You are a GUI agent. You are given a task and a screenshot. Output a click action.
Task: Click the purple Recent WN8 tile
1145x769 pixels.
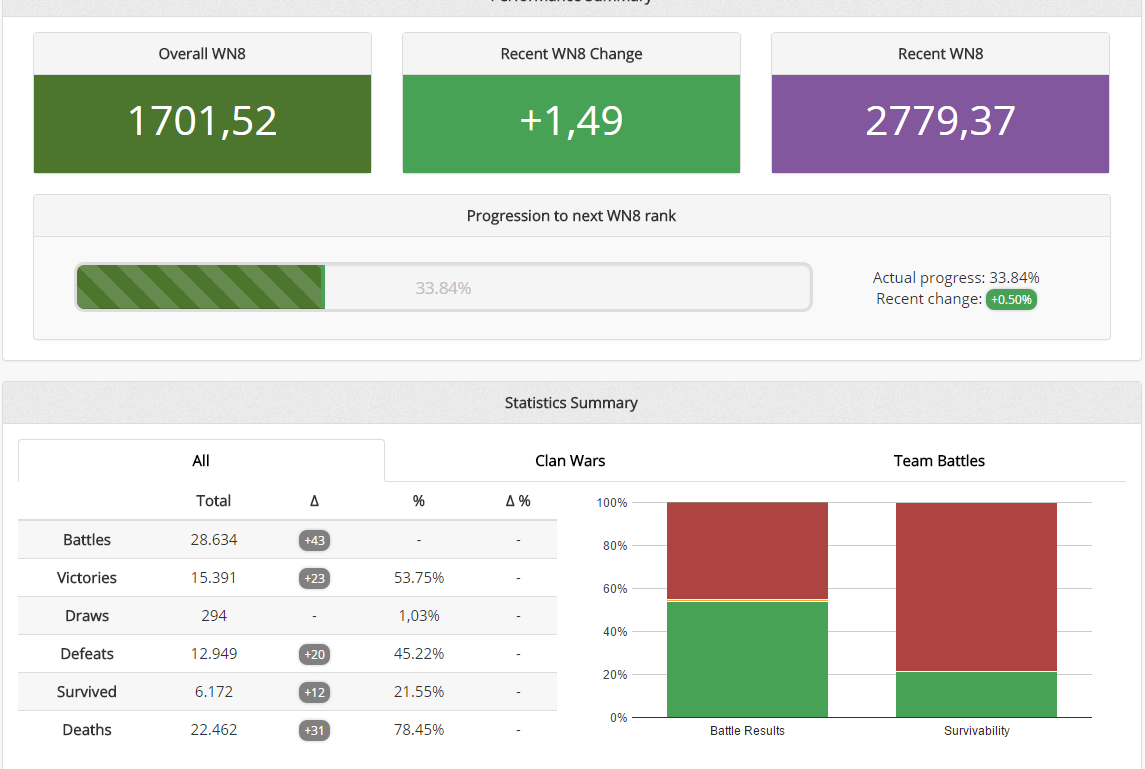click(940, 123)
